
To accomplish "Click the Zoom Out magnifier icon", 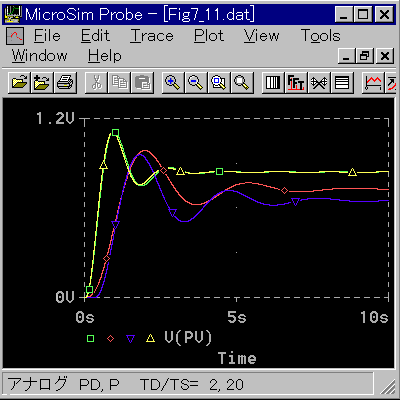I will click(x=196, y=82).
